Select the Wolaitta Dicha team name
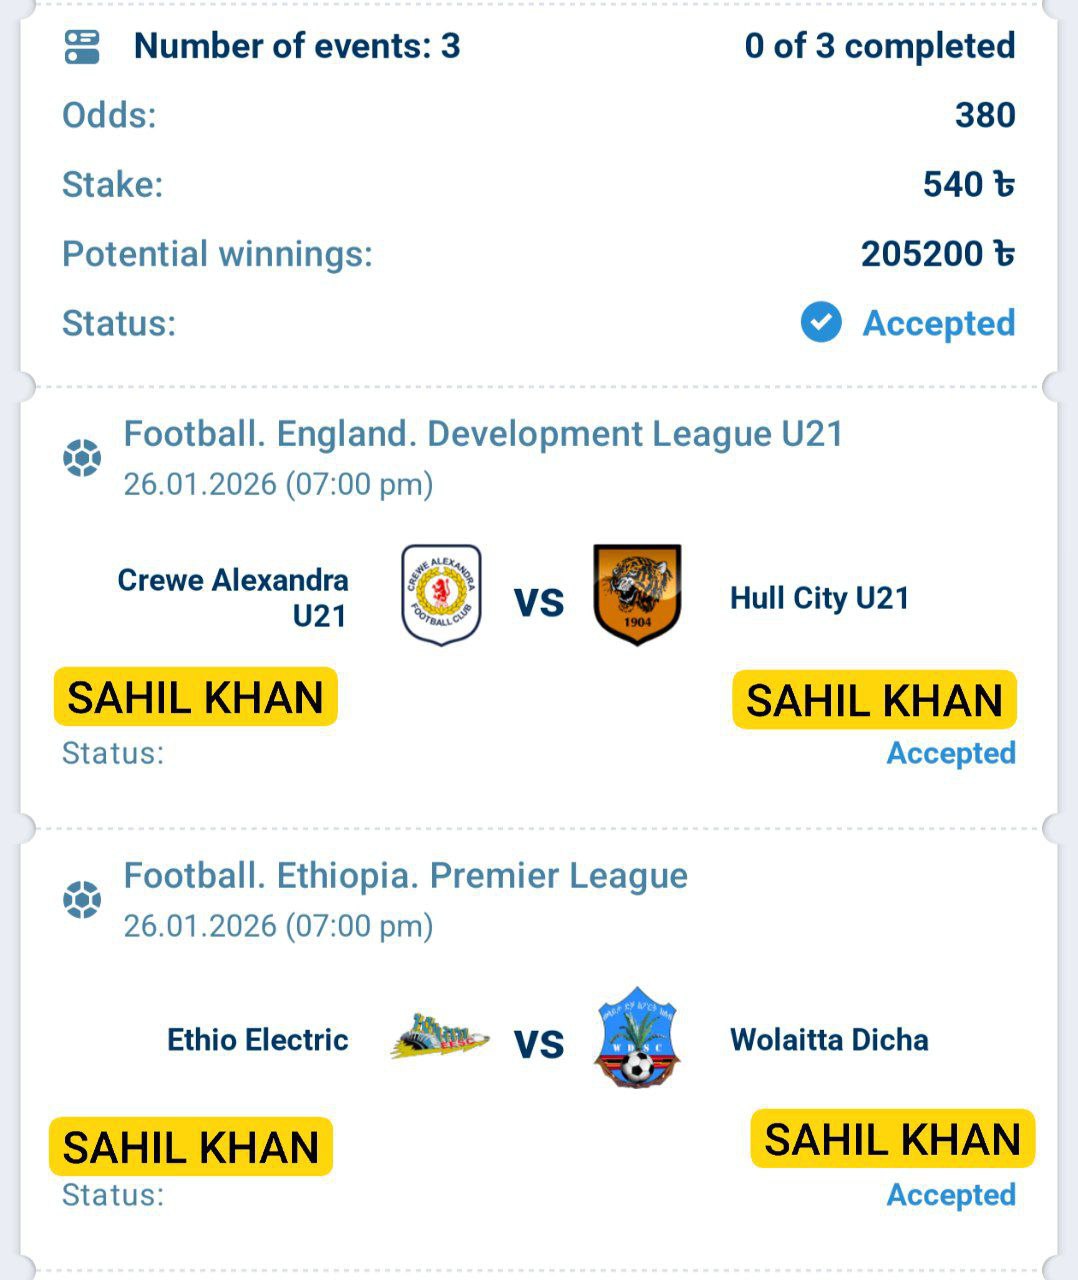Viewport: 1078px width, 1280px height. point(829,1040)
